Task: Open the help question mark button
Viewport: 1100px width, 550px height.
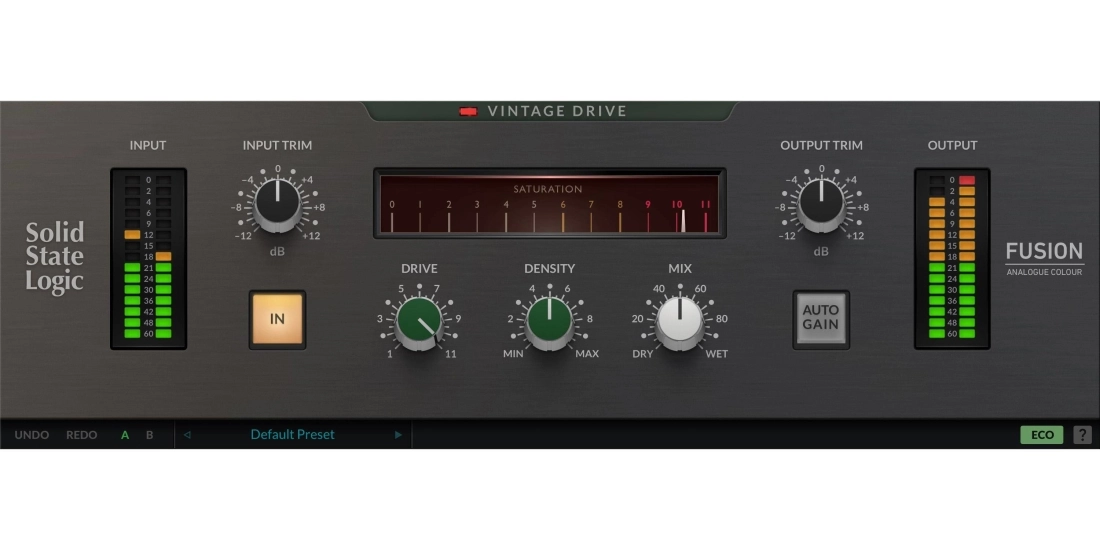Action: (1082, 435)
